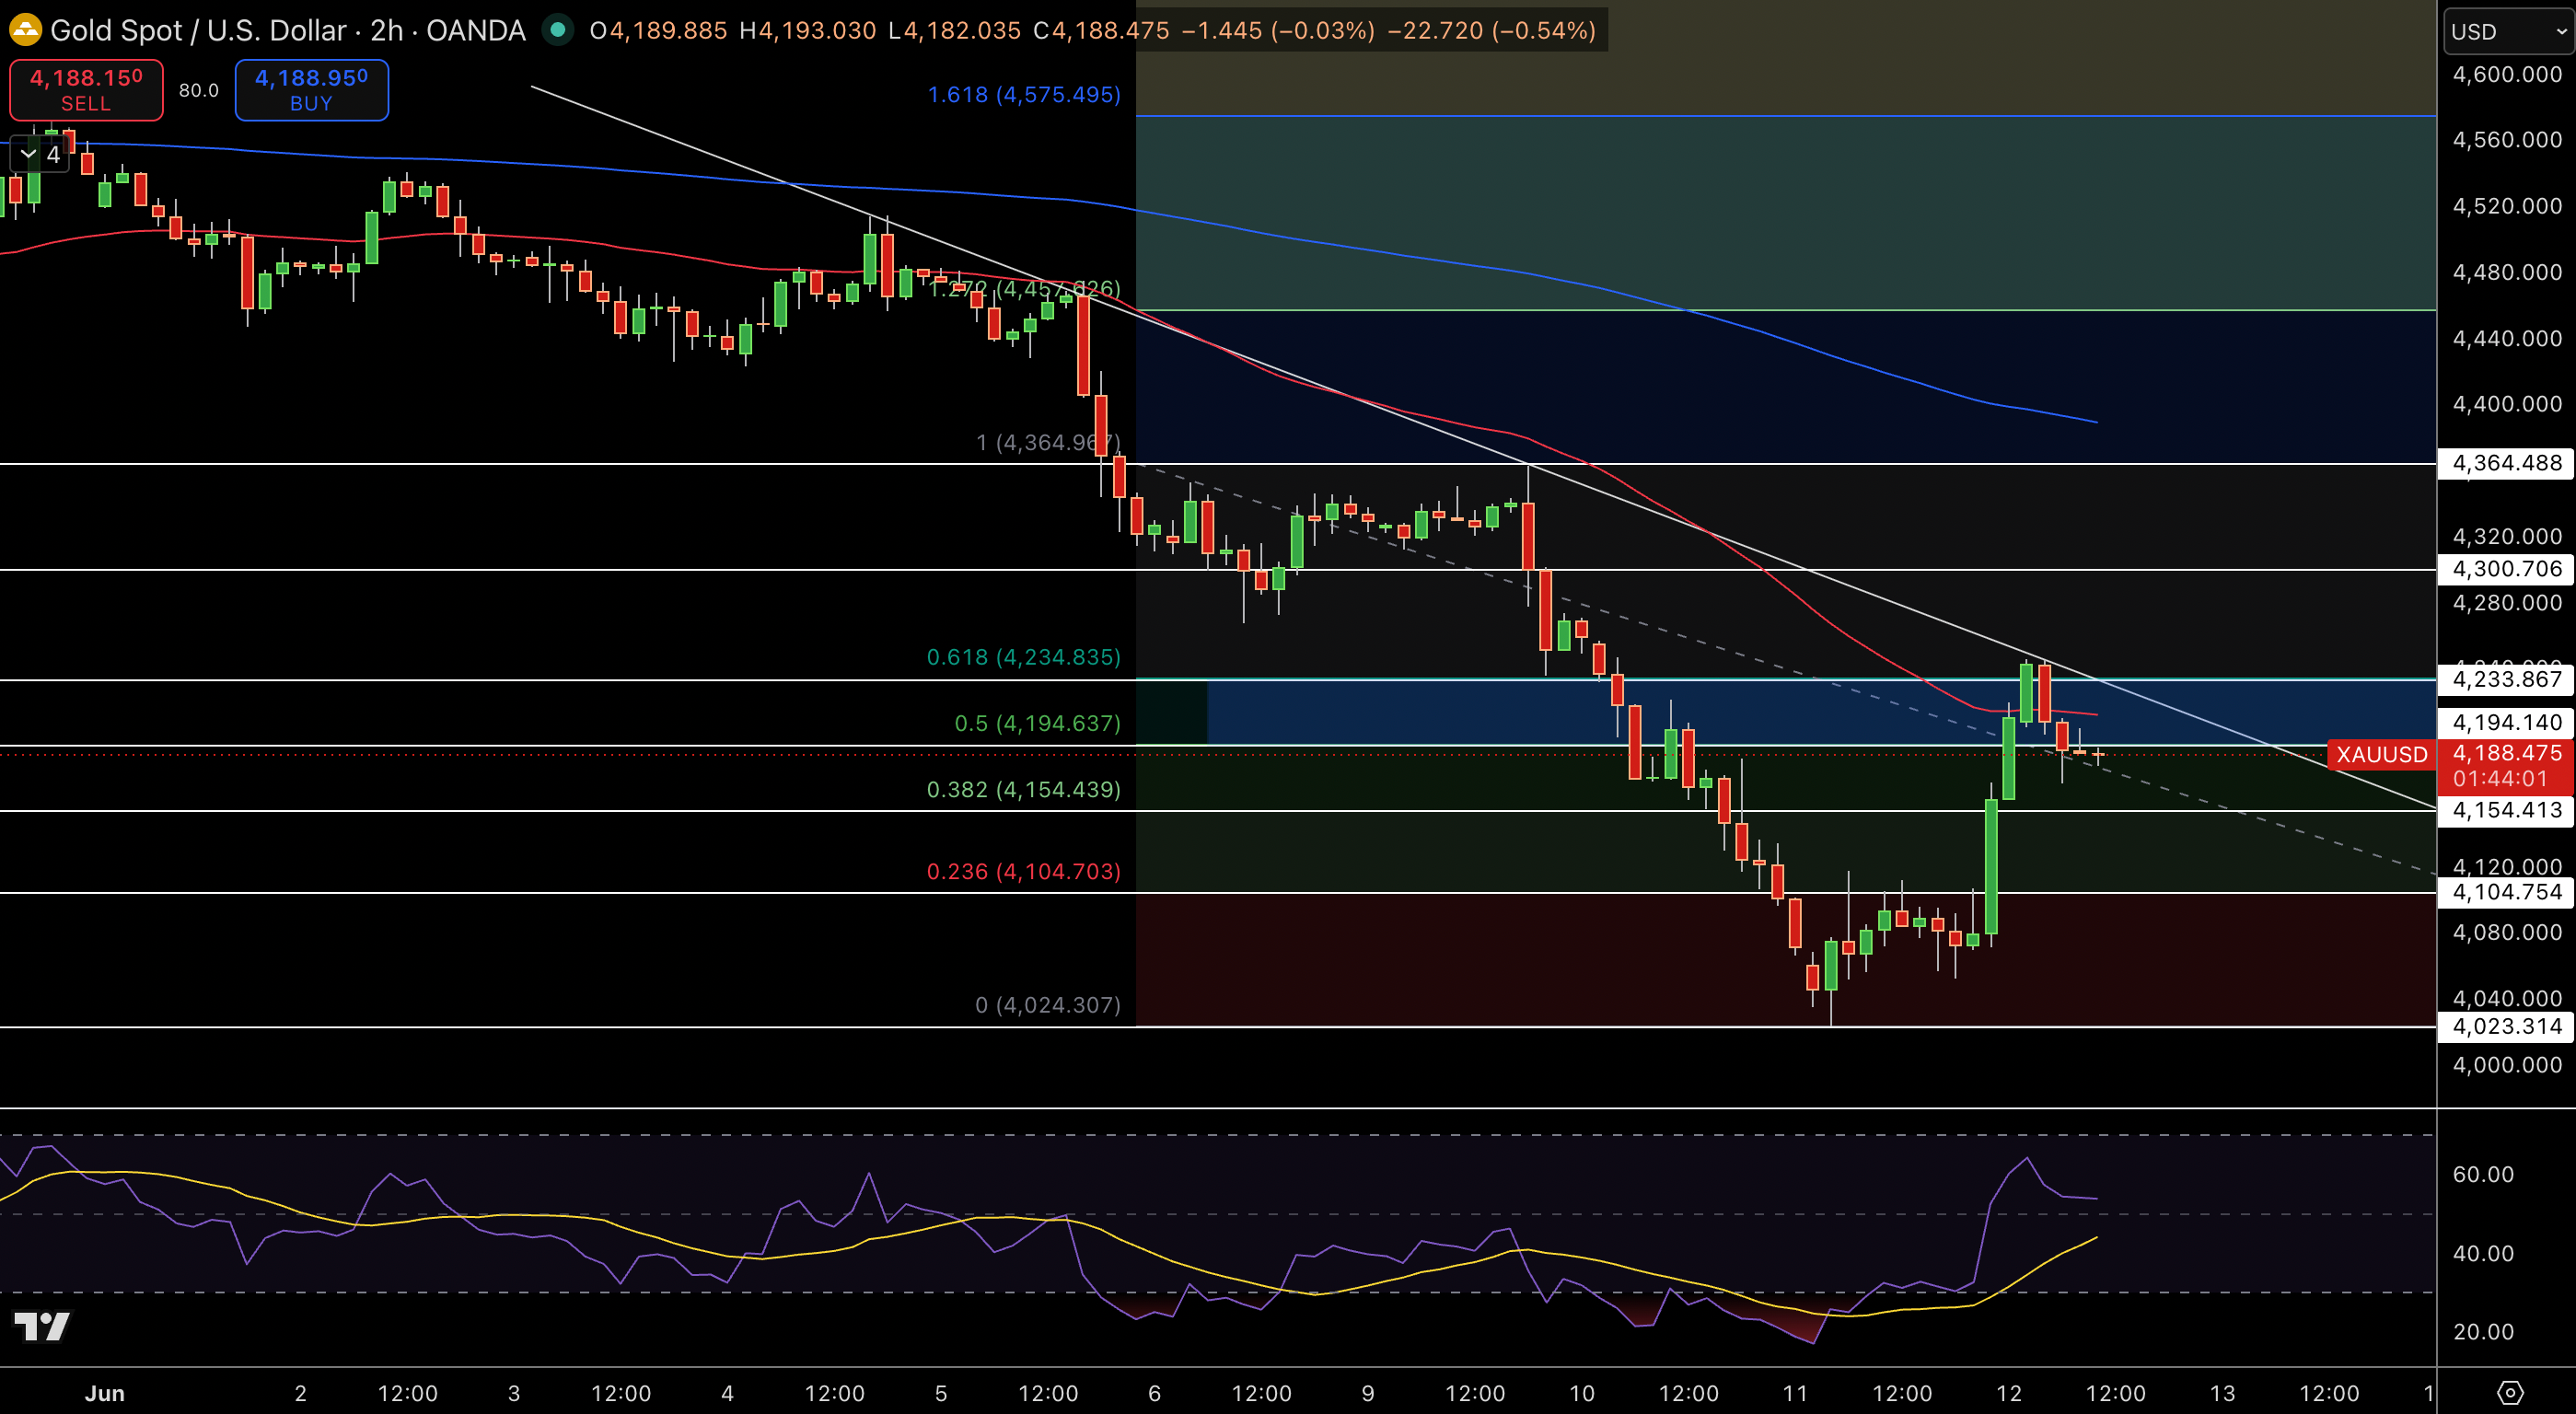The width and height of the screenshot is (2576, 1414).
Task: Click the 4,188.150 SELL button
Action: 86,90
